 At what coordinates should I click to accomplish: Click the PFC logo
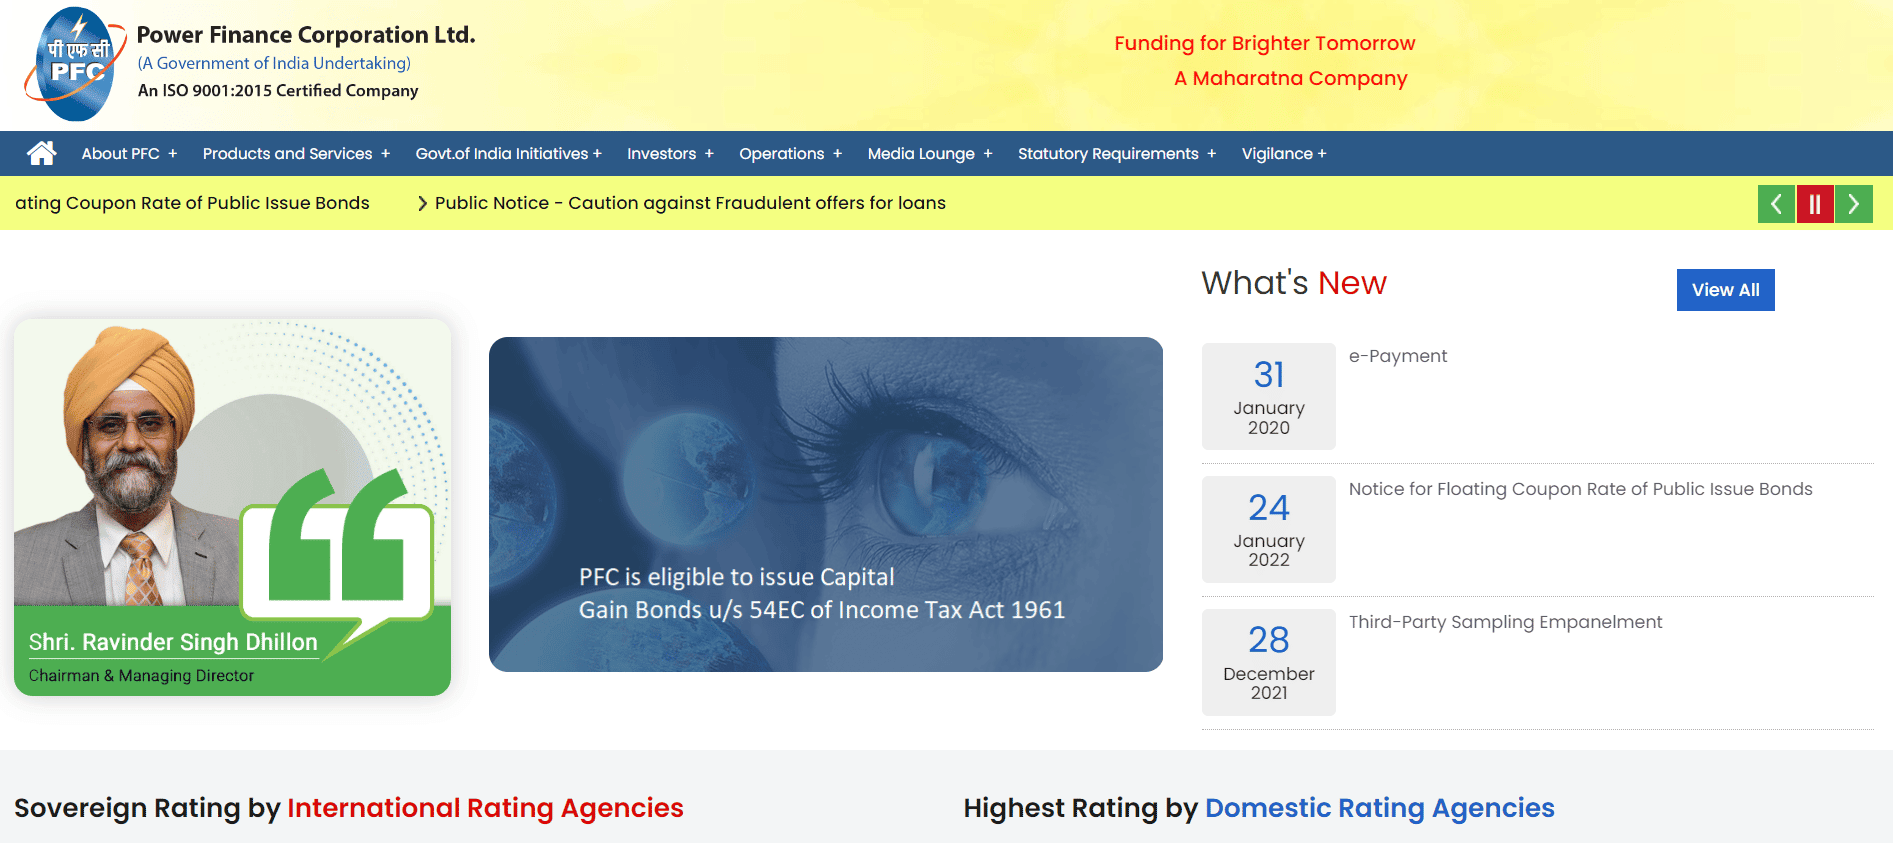click(x=74, y=64)
